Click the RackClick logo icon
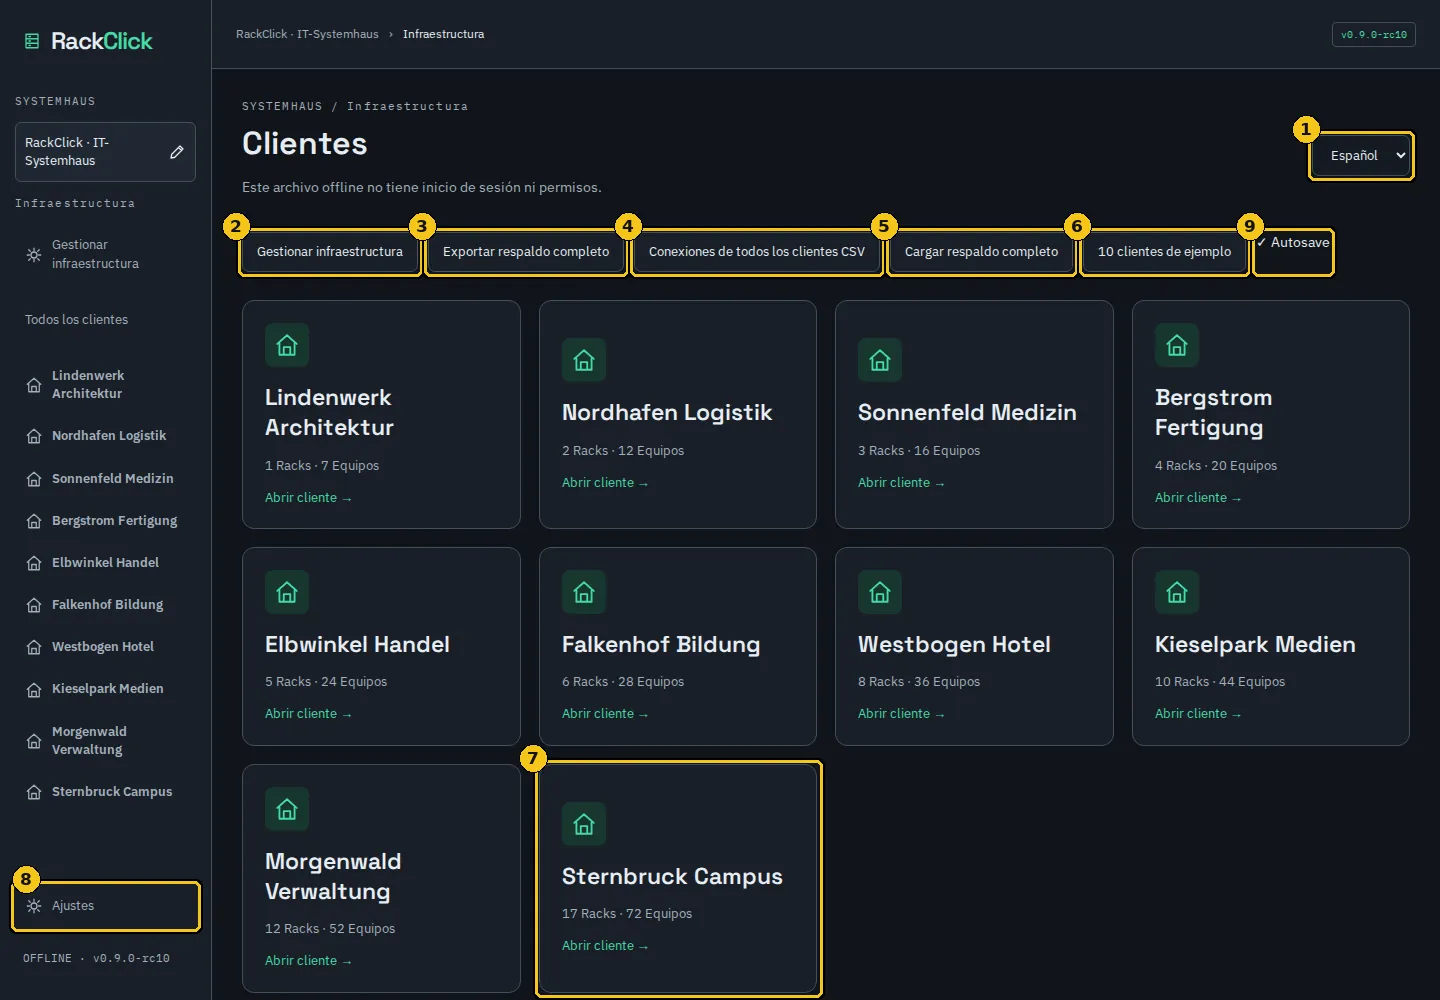 [x=32, y=41]
